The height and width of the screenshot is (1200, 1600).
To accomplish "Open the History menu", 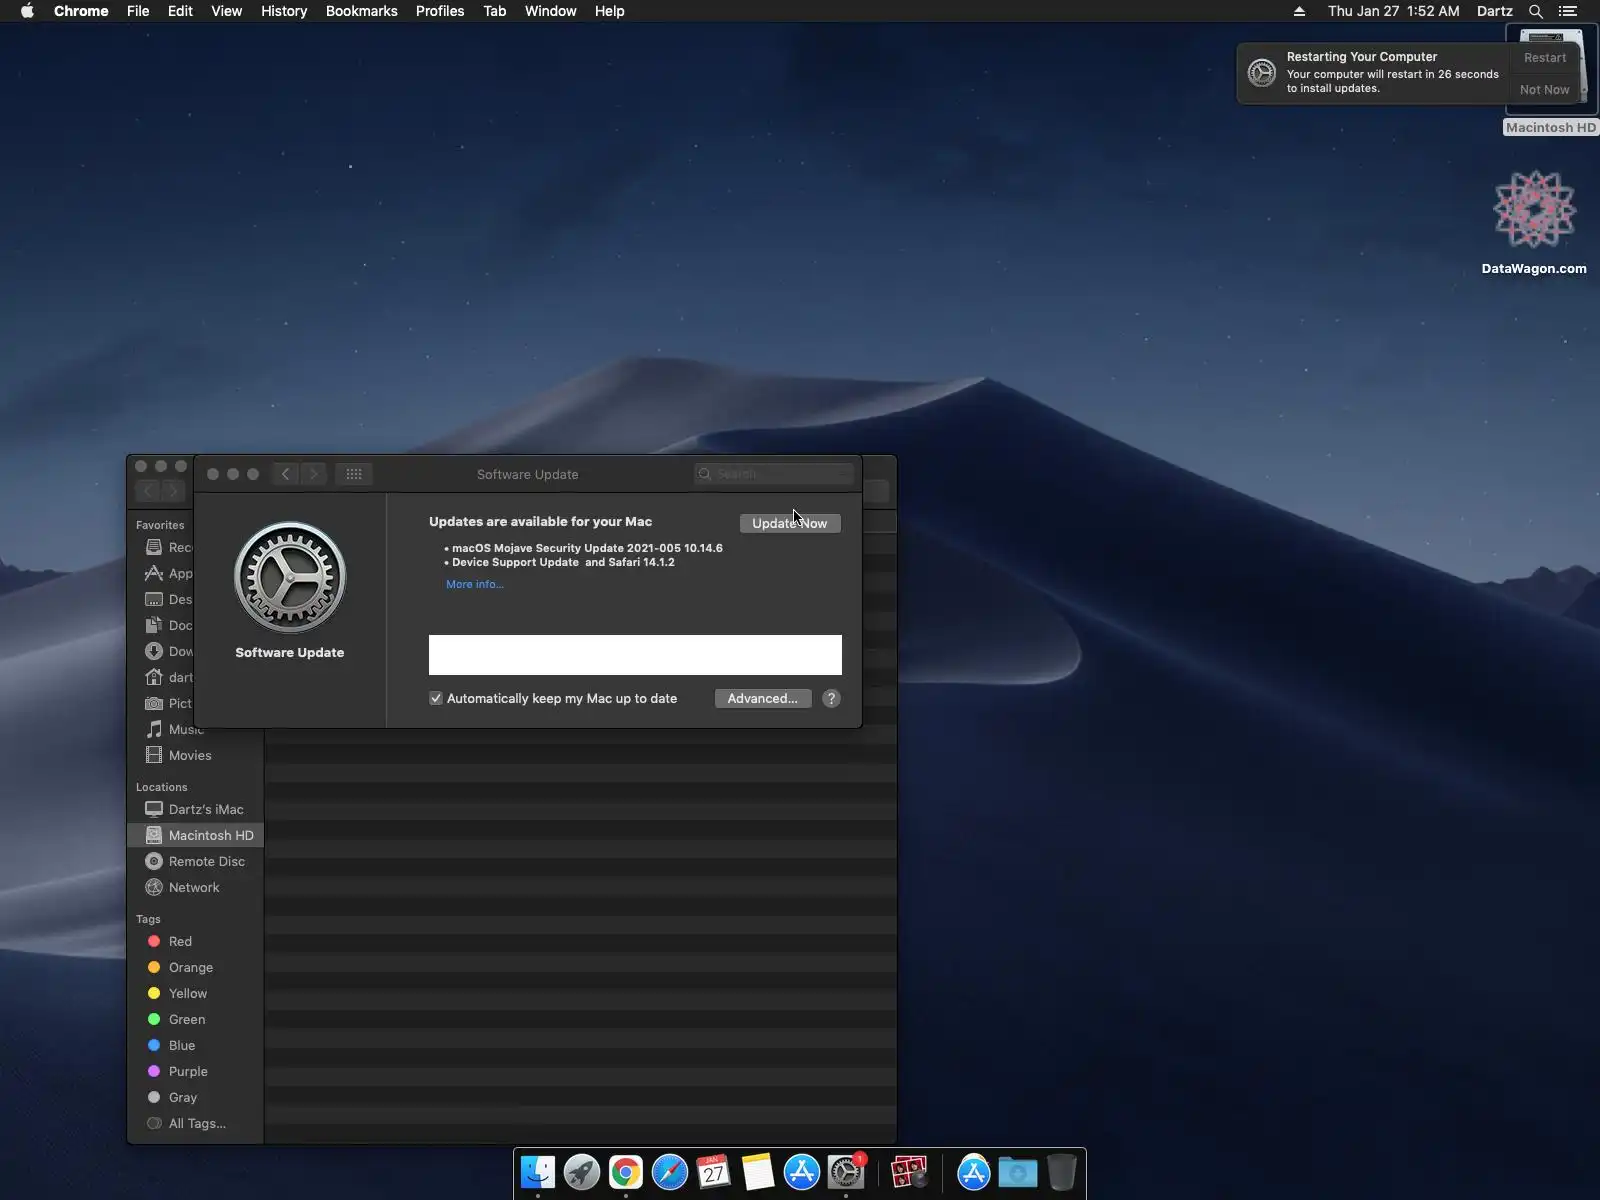I will pyautogui.click(x=284, y=11).
